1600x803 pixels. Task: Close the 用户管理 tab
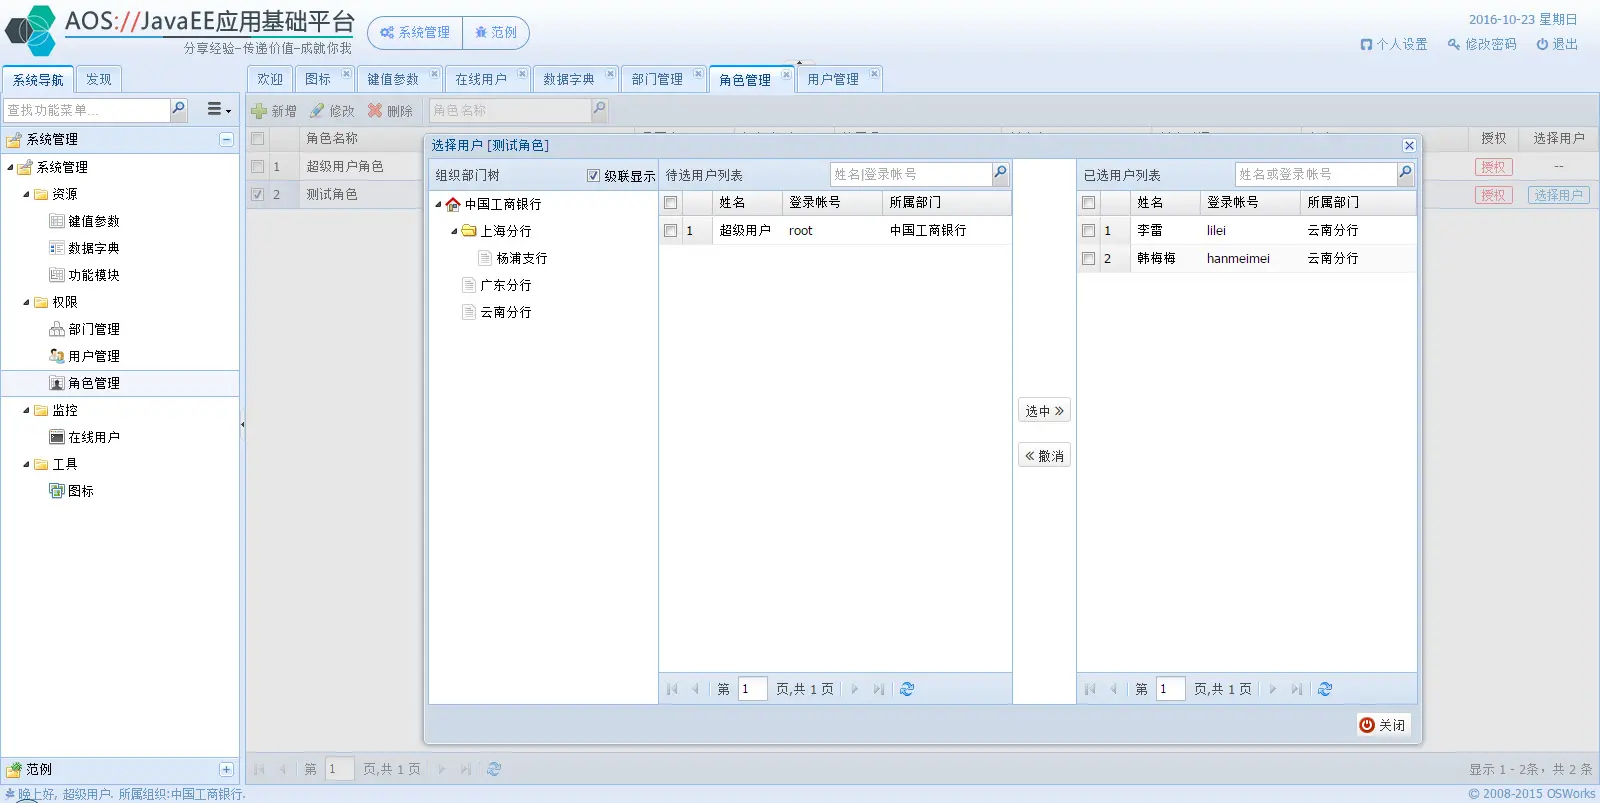[x=874, y=73]
